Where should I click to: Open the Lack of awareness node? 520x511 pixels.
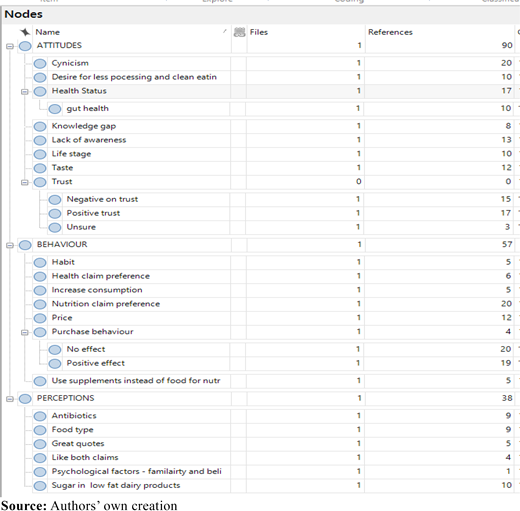89,140
